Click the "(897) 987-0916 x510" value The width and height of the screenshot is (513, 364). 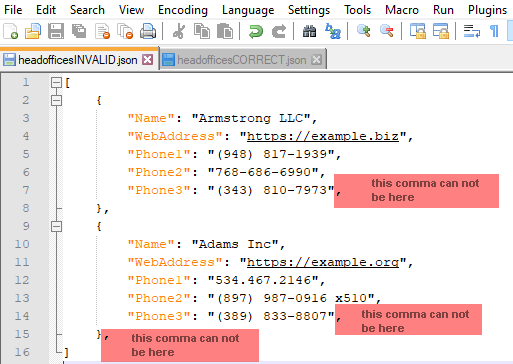pos(291,298)
